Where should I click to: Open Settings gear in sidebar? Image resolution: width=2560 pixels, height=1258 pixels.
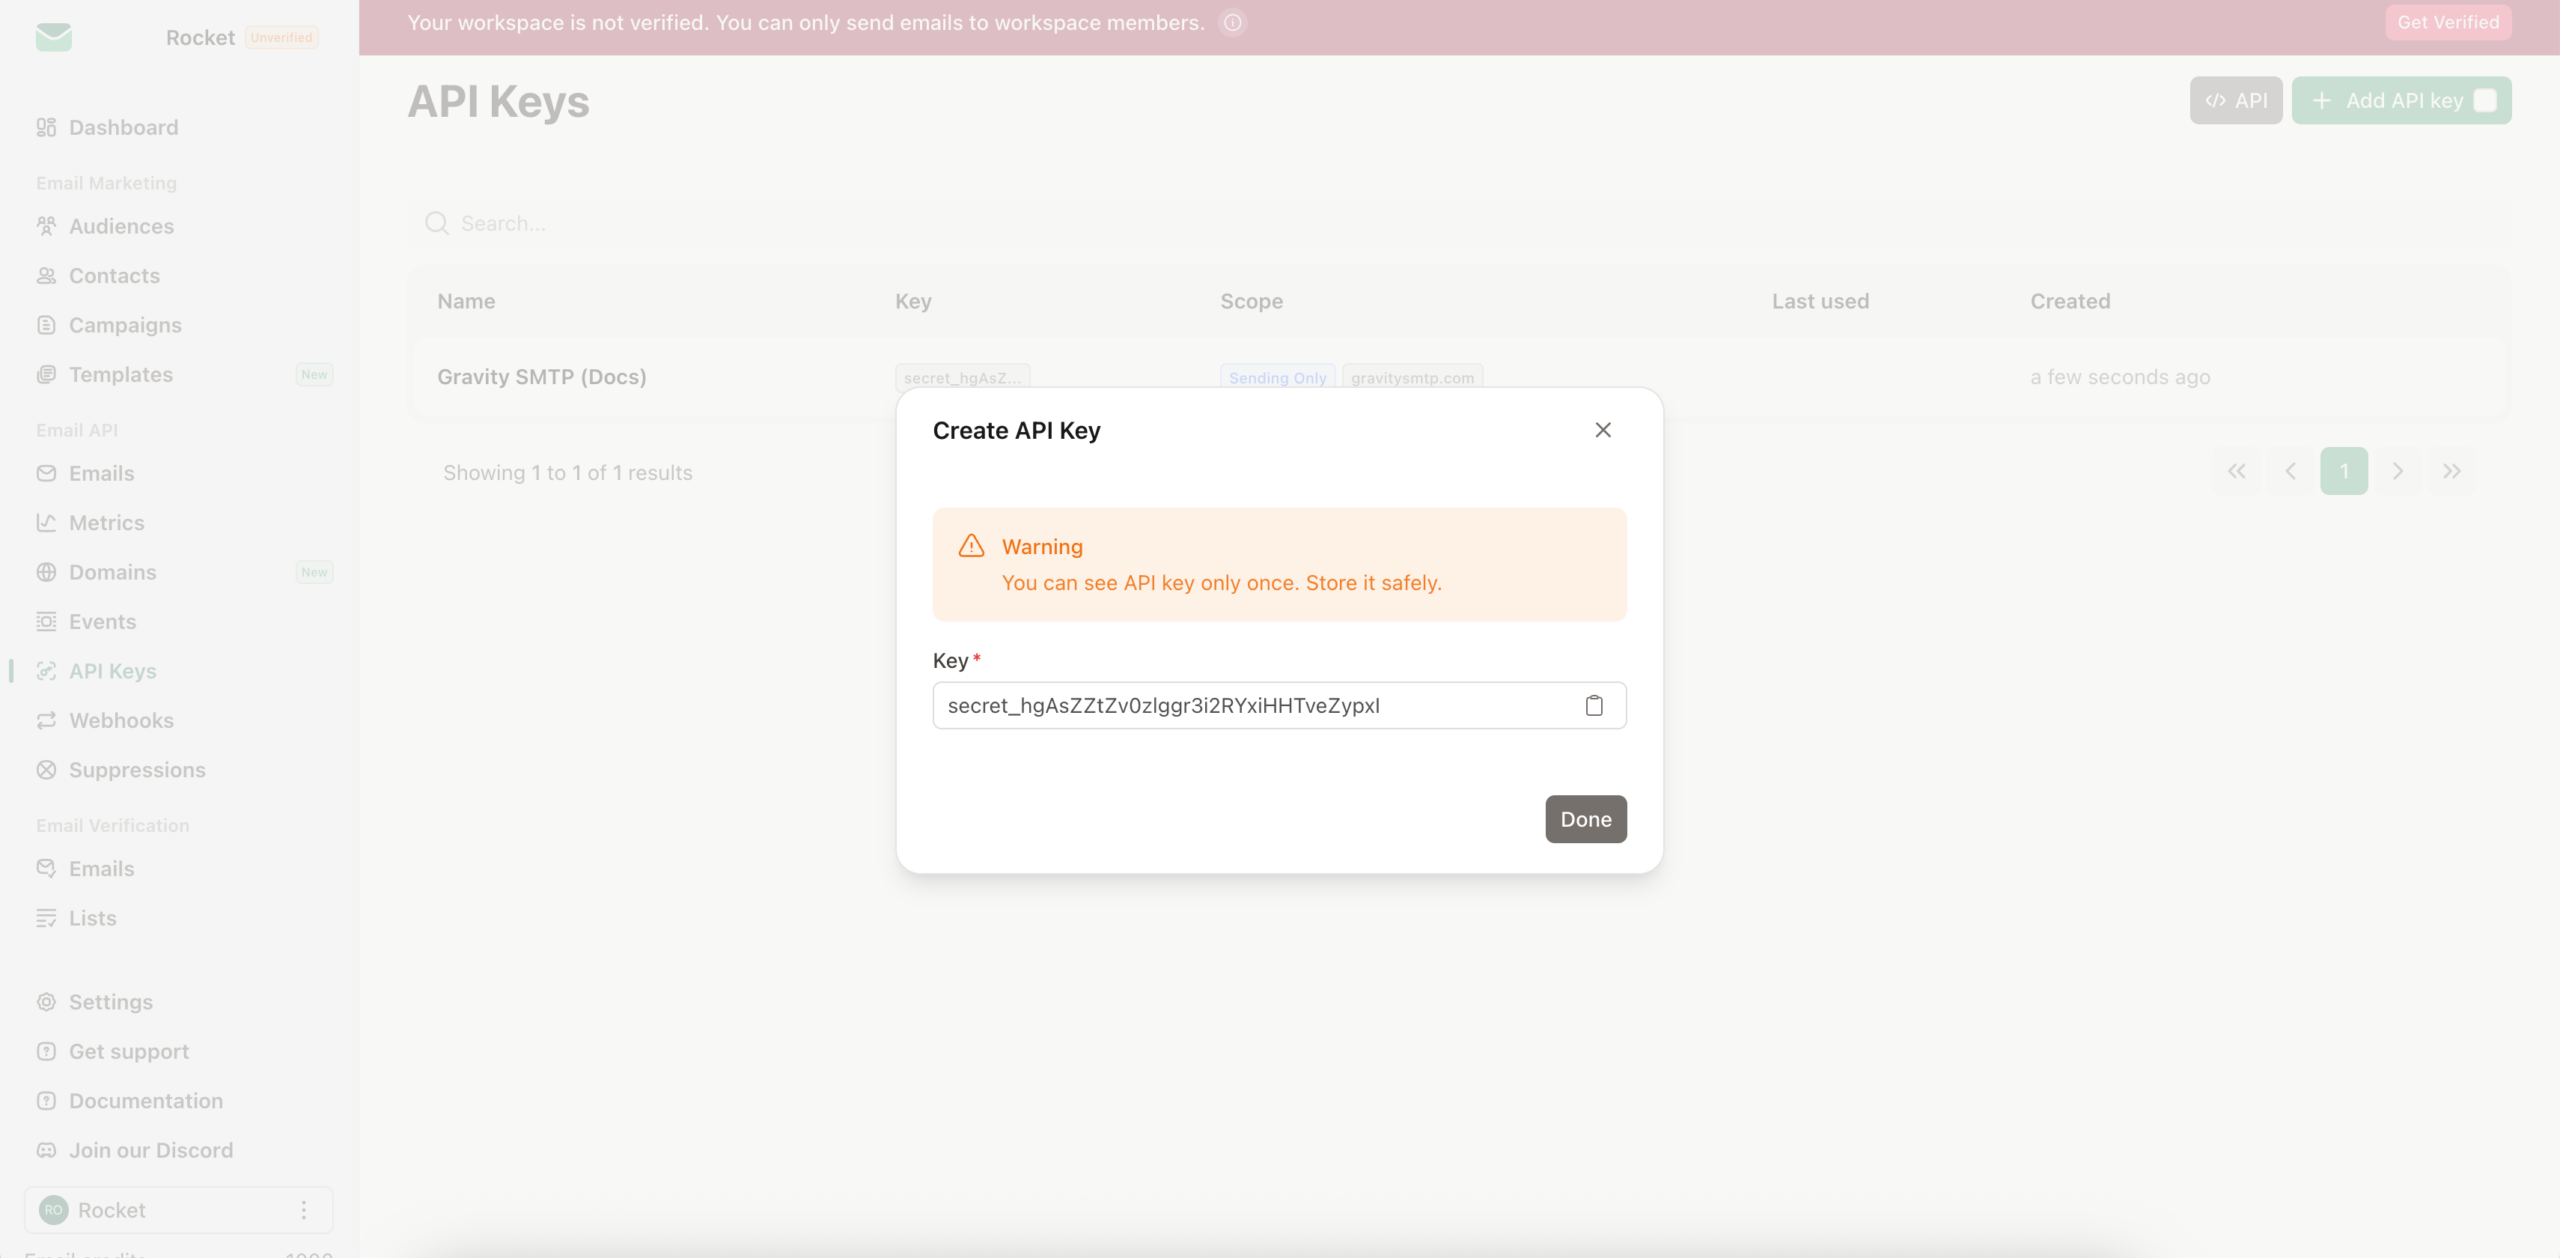[46, 1002]
